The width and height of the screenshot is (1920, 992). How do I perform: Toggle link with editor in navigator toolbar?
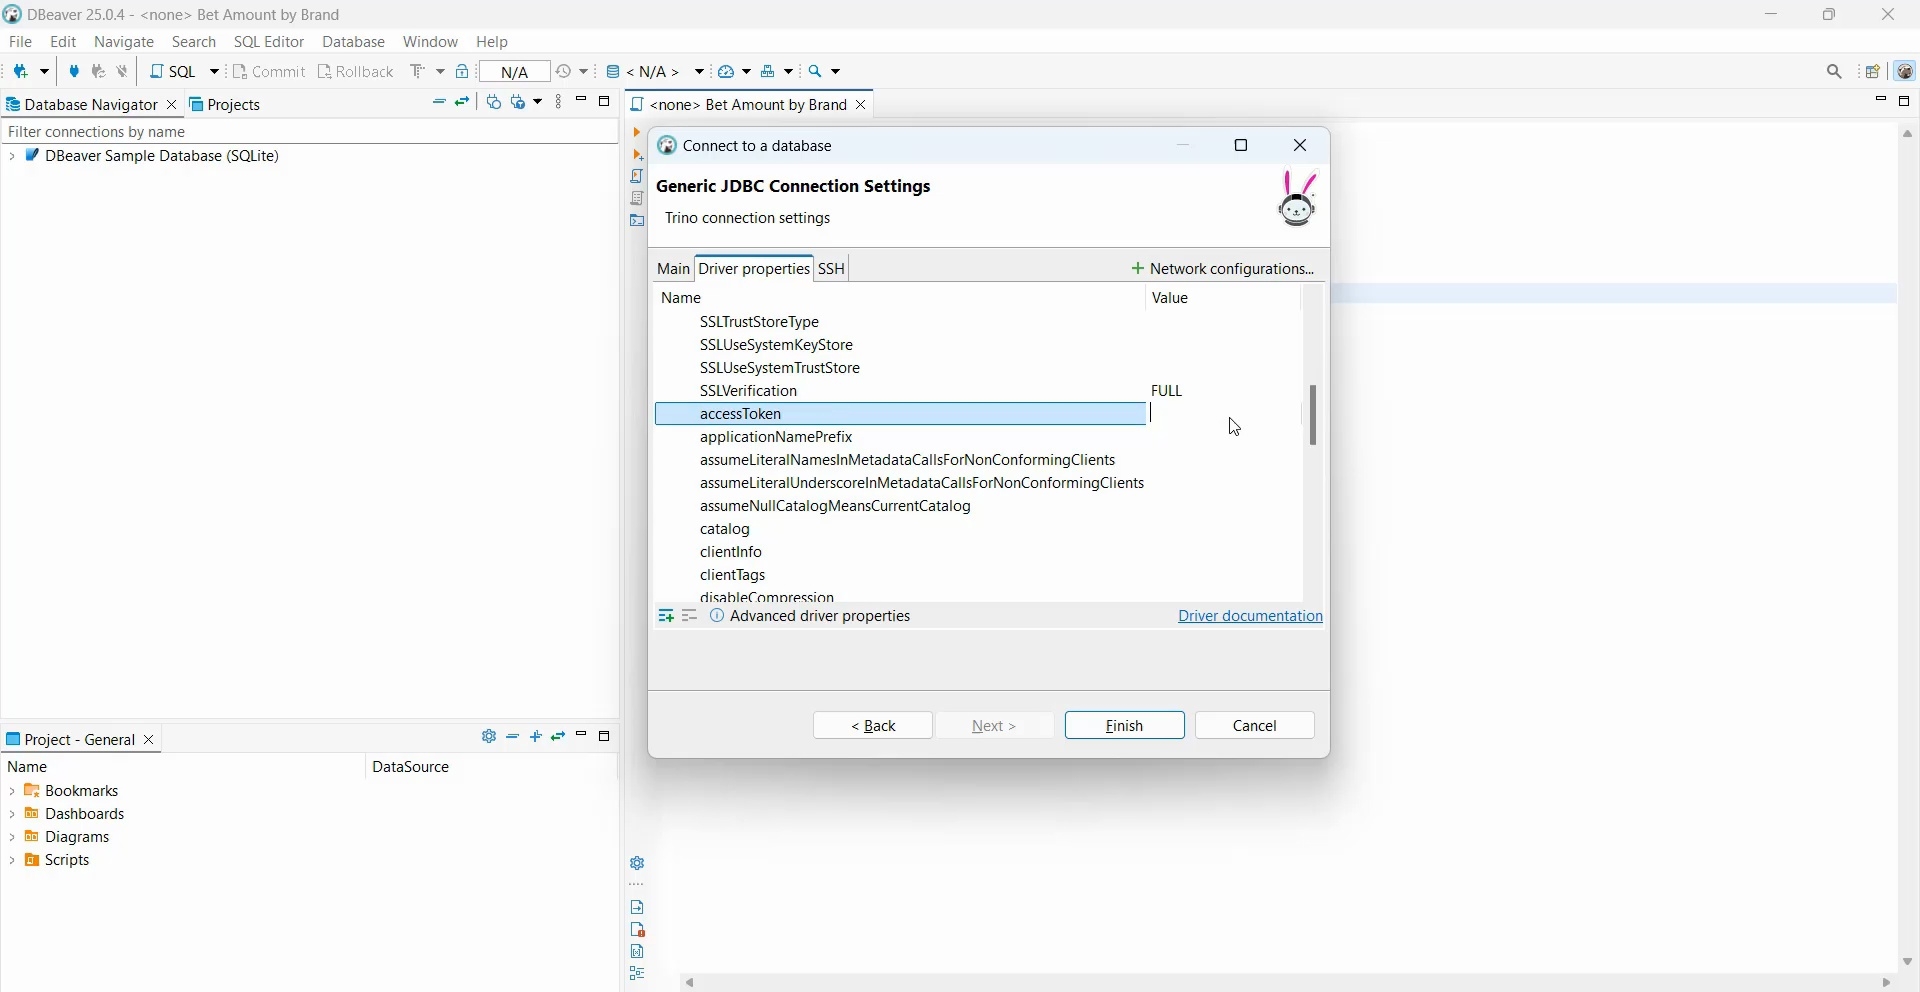tap(461, 102)
